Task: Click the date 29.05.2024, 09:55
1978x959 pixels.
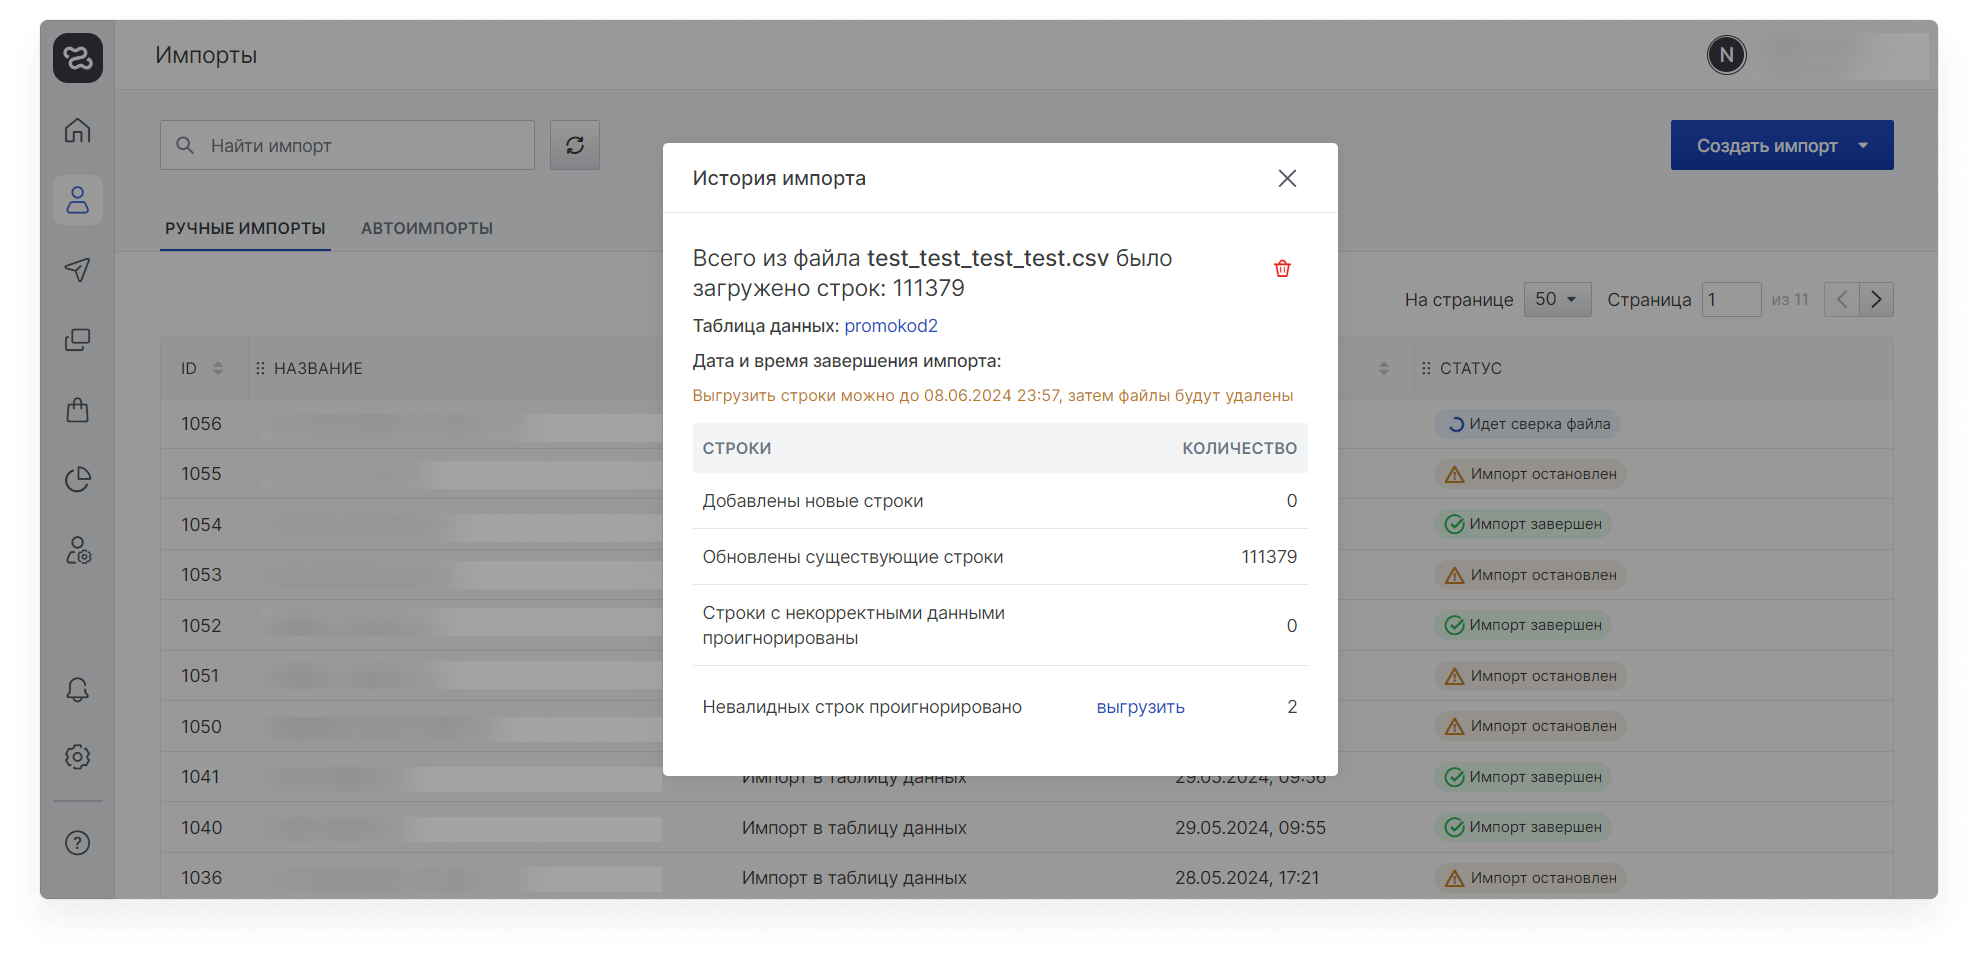Action: (x=1250, y=828)
